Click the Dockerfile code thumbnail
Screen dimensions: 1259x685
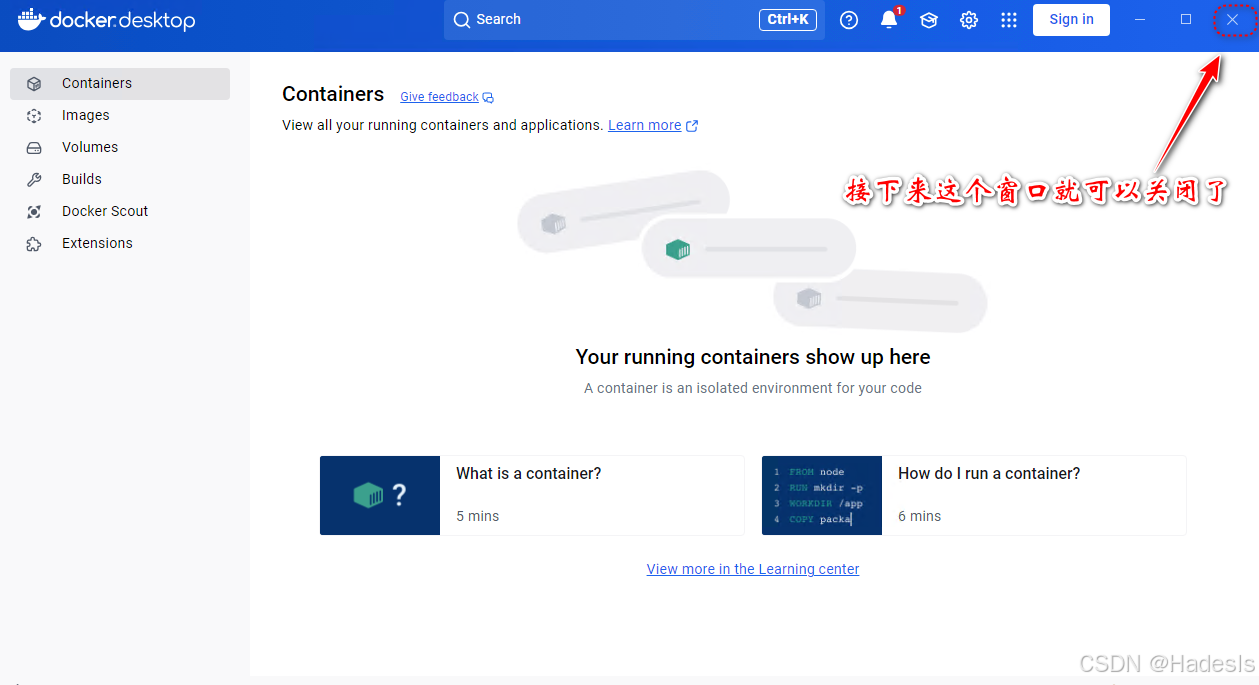(x=822, y=495)
